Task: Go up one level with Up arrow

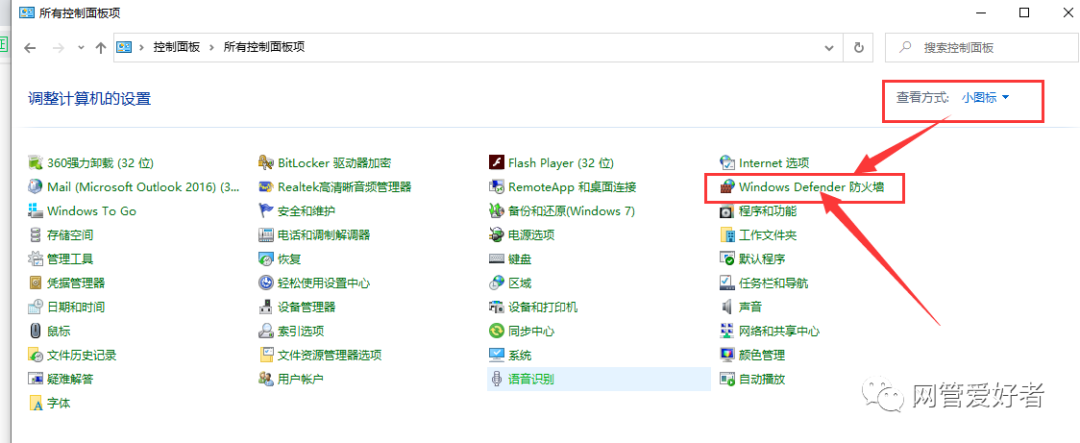Action: pyautogui.click(x=101, y=48)
